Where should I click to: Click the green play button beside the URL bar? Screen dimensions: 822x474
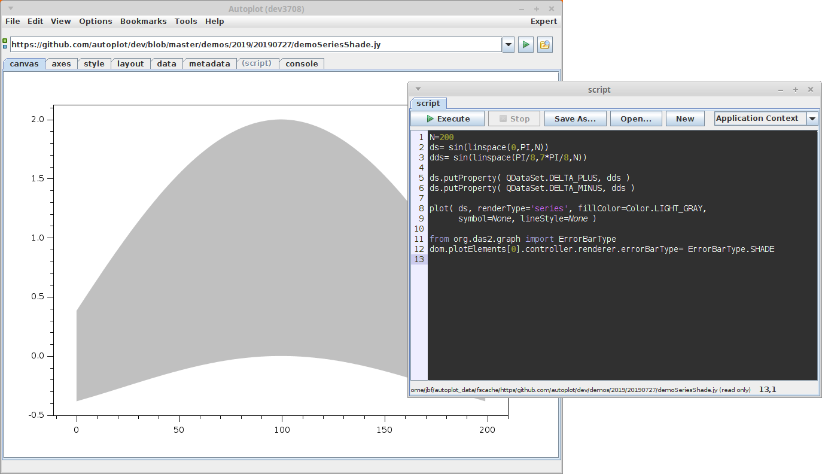coord(526,45)
